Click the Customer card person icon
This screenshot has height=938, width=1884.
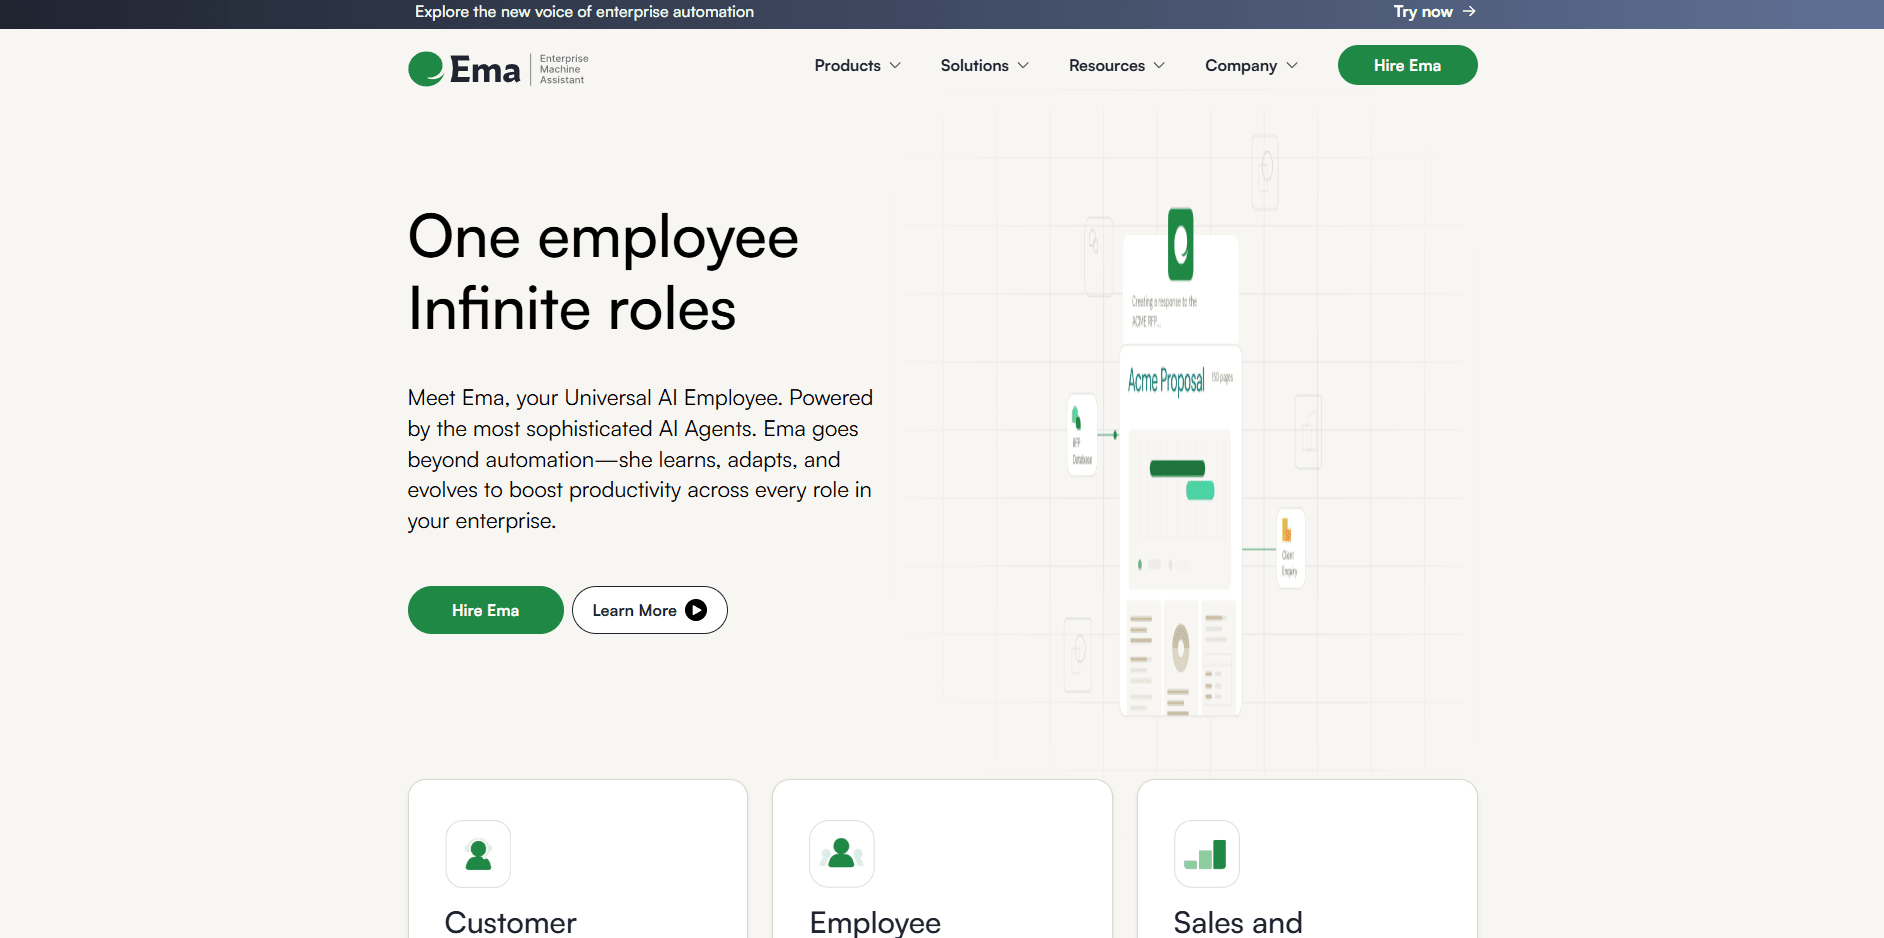[x=478, y=854]
